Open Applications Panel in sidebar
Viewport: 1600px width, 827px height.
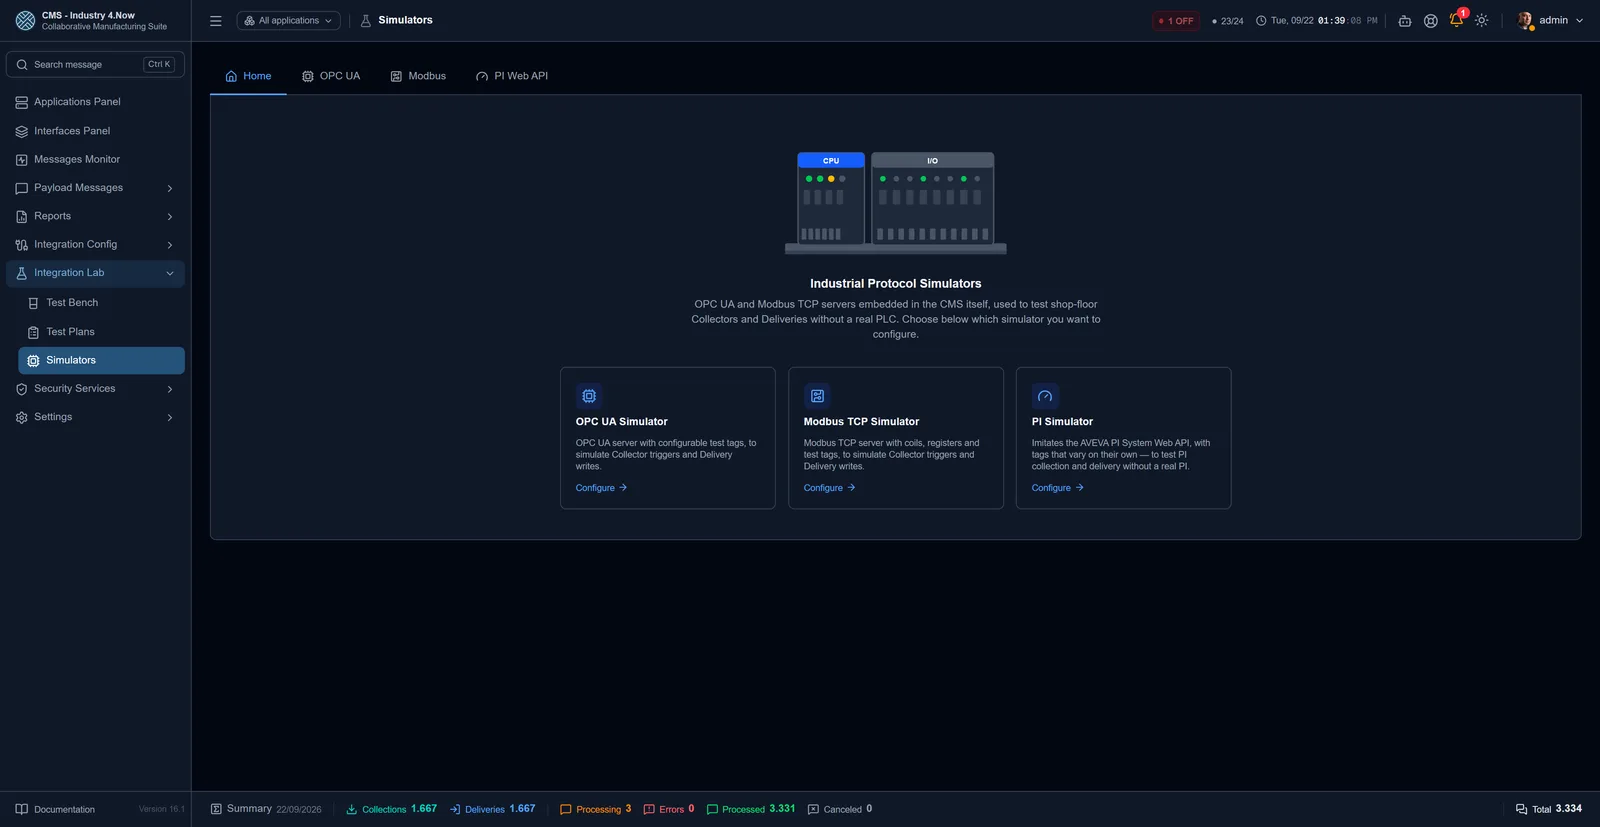pos(95,102)
